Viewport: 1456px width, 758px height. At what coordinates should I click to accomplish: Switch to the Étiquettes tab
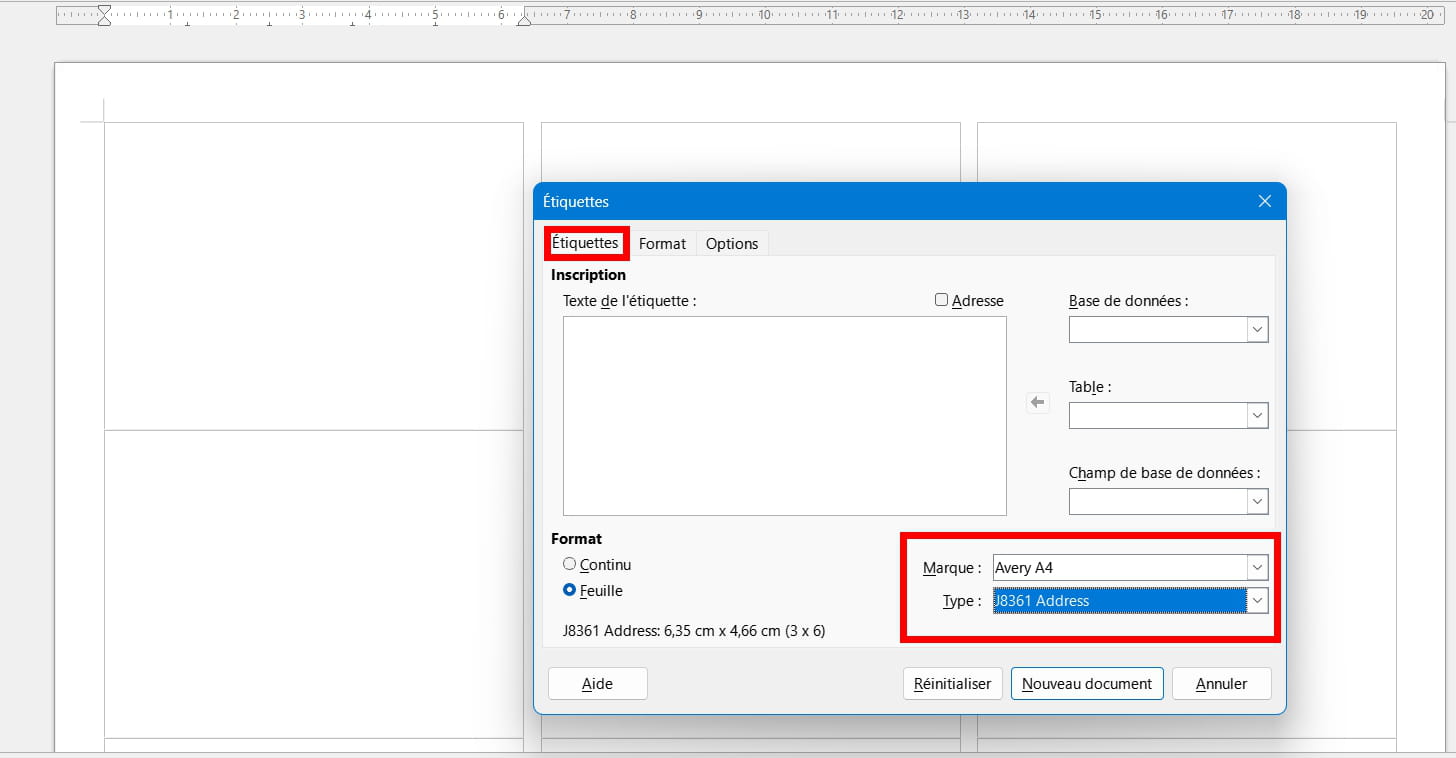(x=585, y=243)
